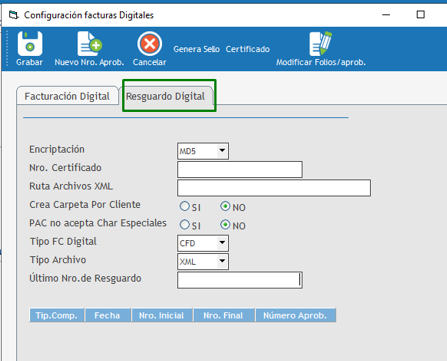The image size is (447, 361).
Task: Click the Nuevo Nro. Aprob. document icon
Action: click(89, 44)
